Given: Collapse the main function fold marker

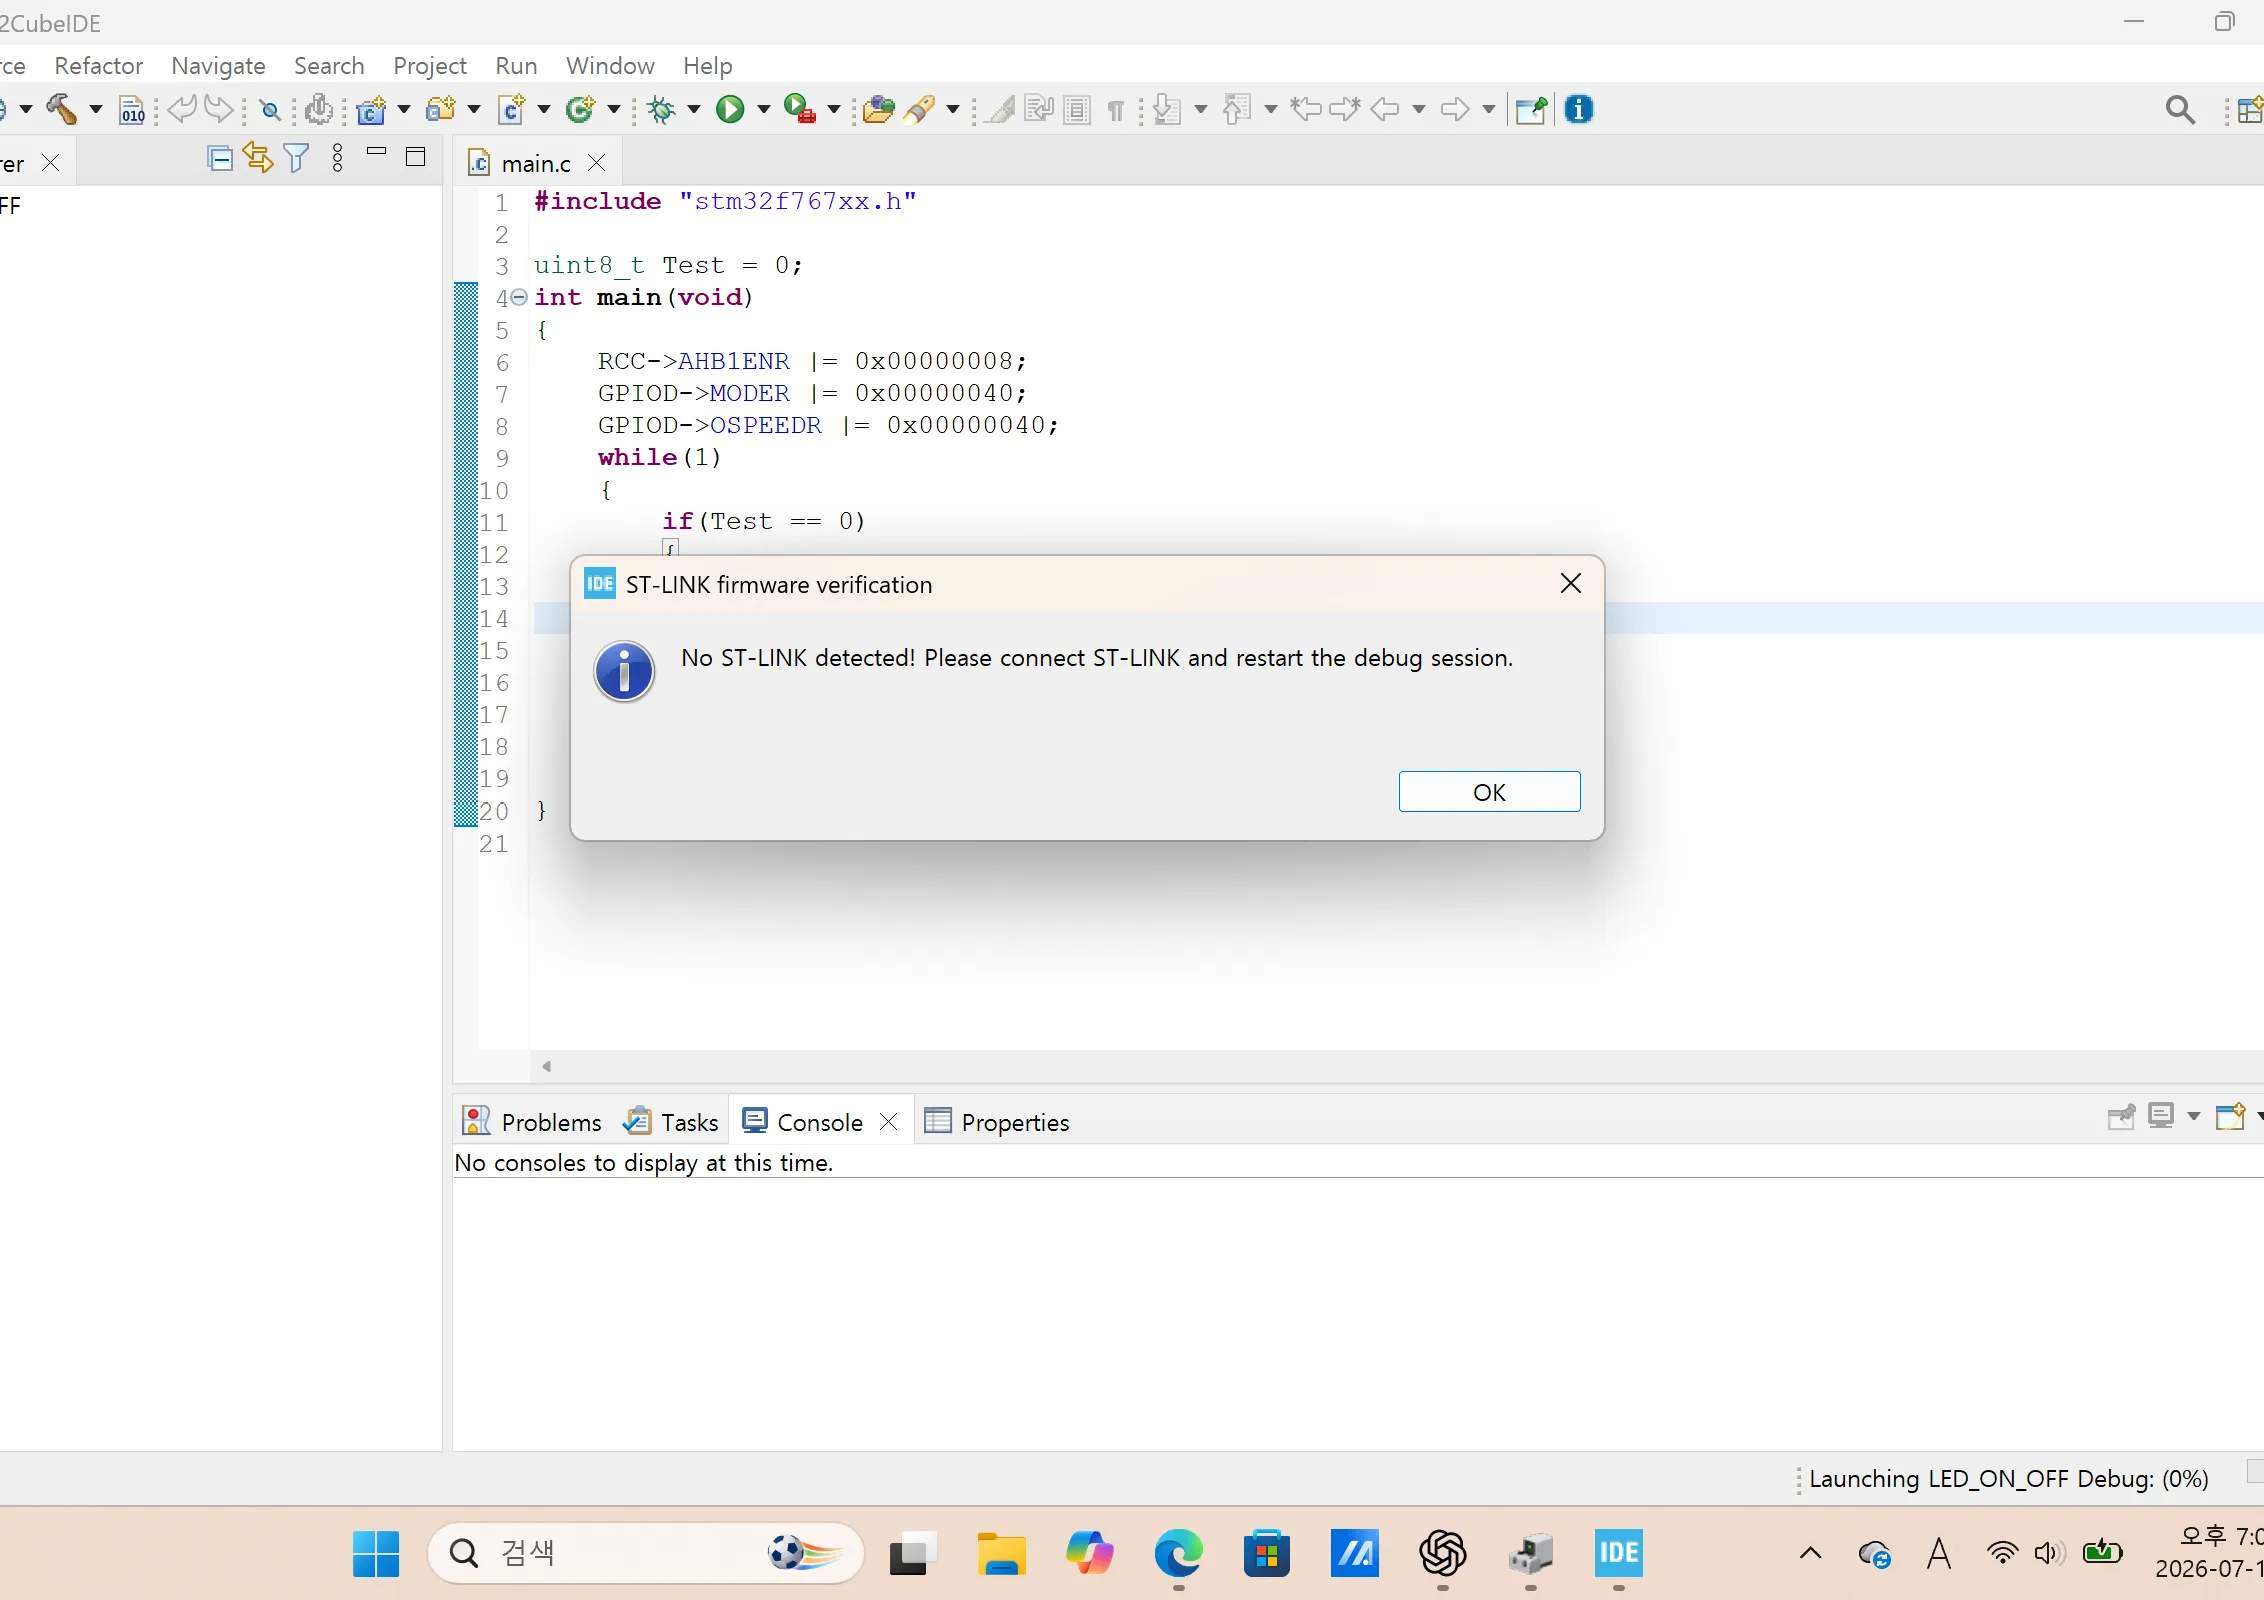Looking at the screenshot, I should coord(519,297).
